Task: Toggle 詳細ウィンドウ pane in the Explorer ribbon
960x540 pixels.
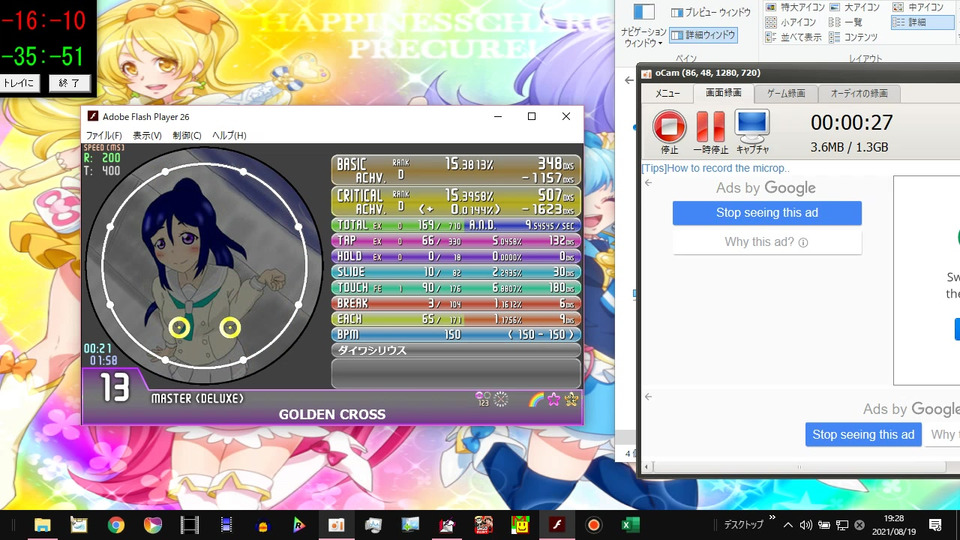Action: (x=703, y=35)
